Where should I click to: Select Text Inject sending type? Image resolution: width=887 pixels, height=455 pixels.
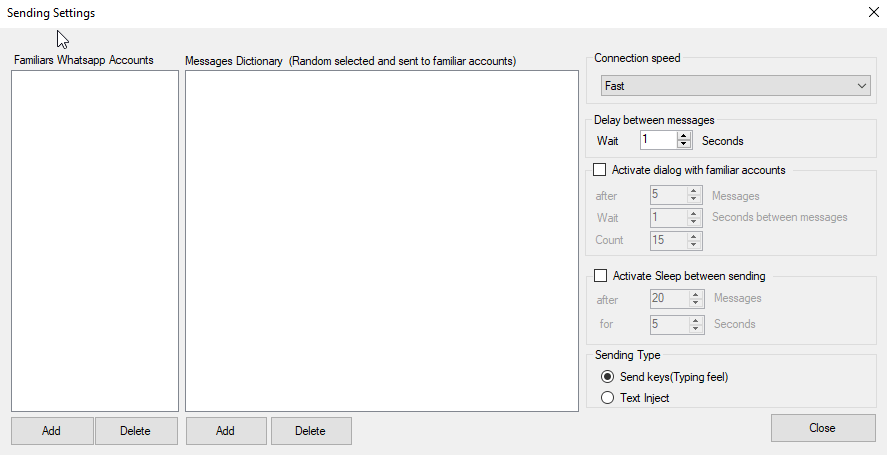pos(607,398)
